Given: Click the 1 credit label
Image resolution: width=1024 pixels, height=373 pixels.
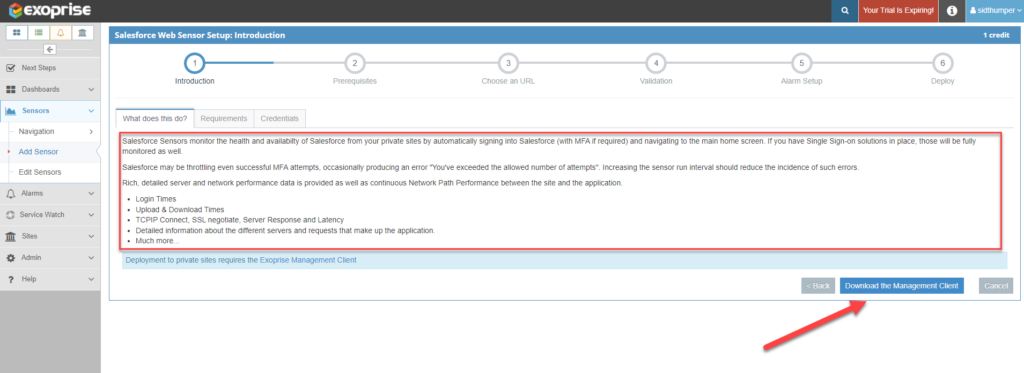Looking at the screenshot, I should coord(996,35).
